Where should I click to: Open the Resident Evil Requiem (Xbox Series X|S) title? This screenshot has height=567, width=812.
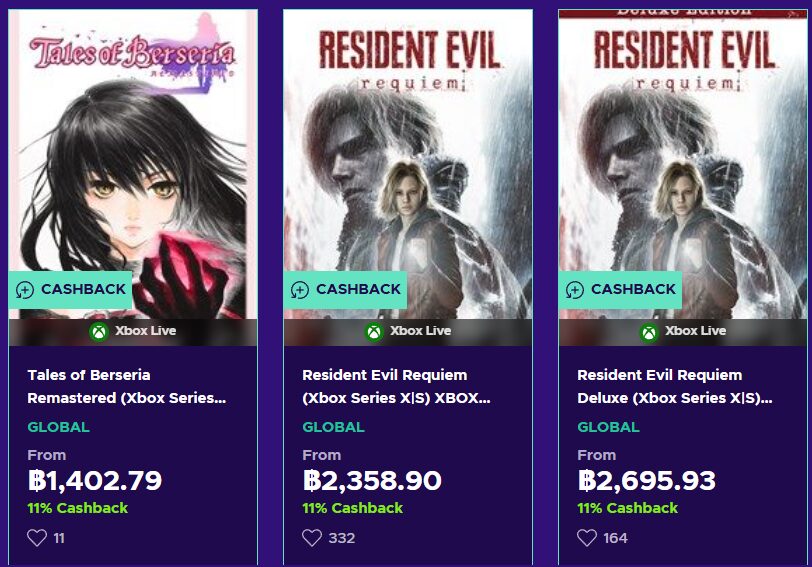396,386
